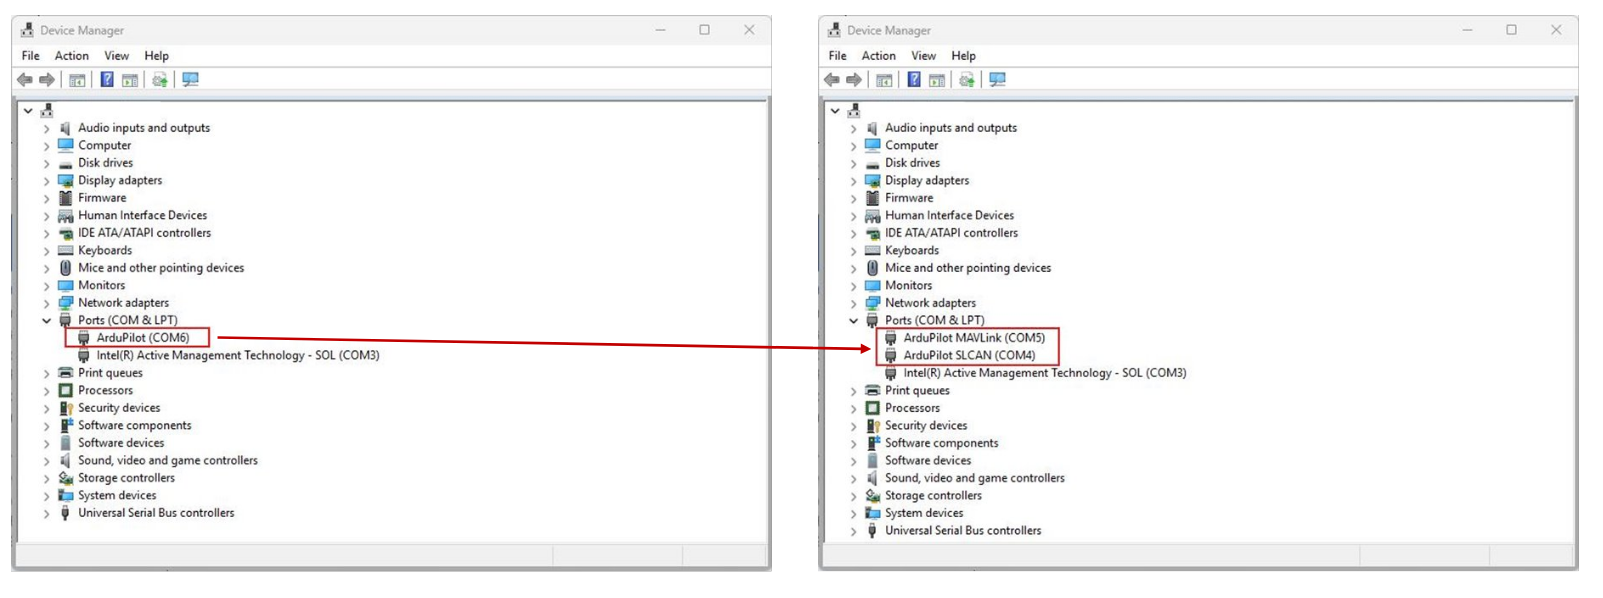Click Scan for hardware changes icon, left window
The image size is (1603, 598).
pyautogui.click(x=190, y=80)
